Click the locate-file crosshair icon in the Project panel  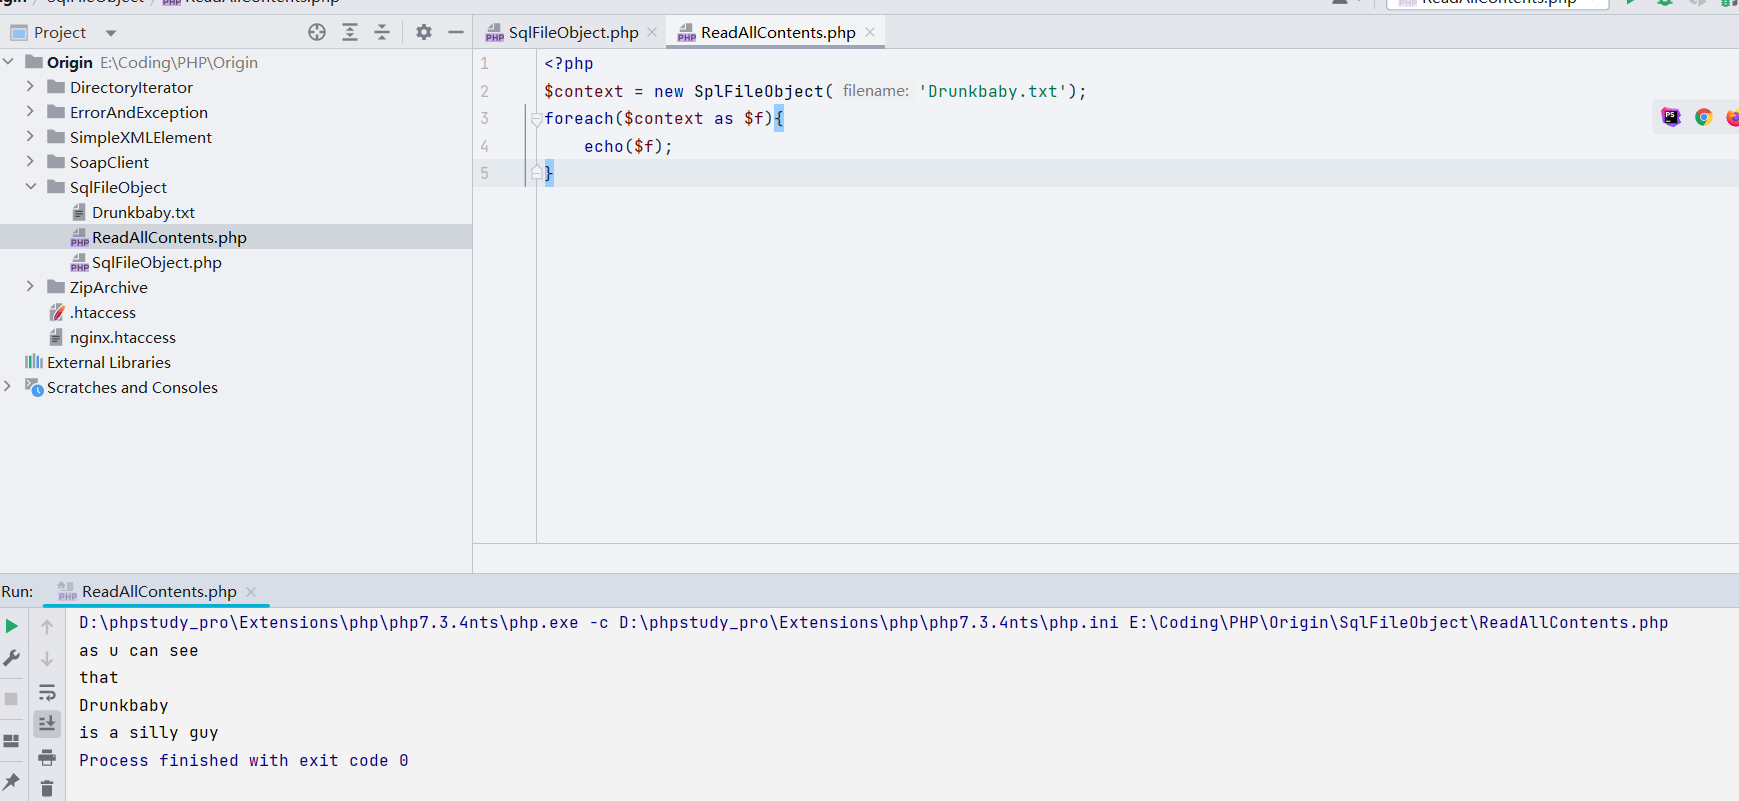tap(317, 32)
